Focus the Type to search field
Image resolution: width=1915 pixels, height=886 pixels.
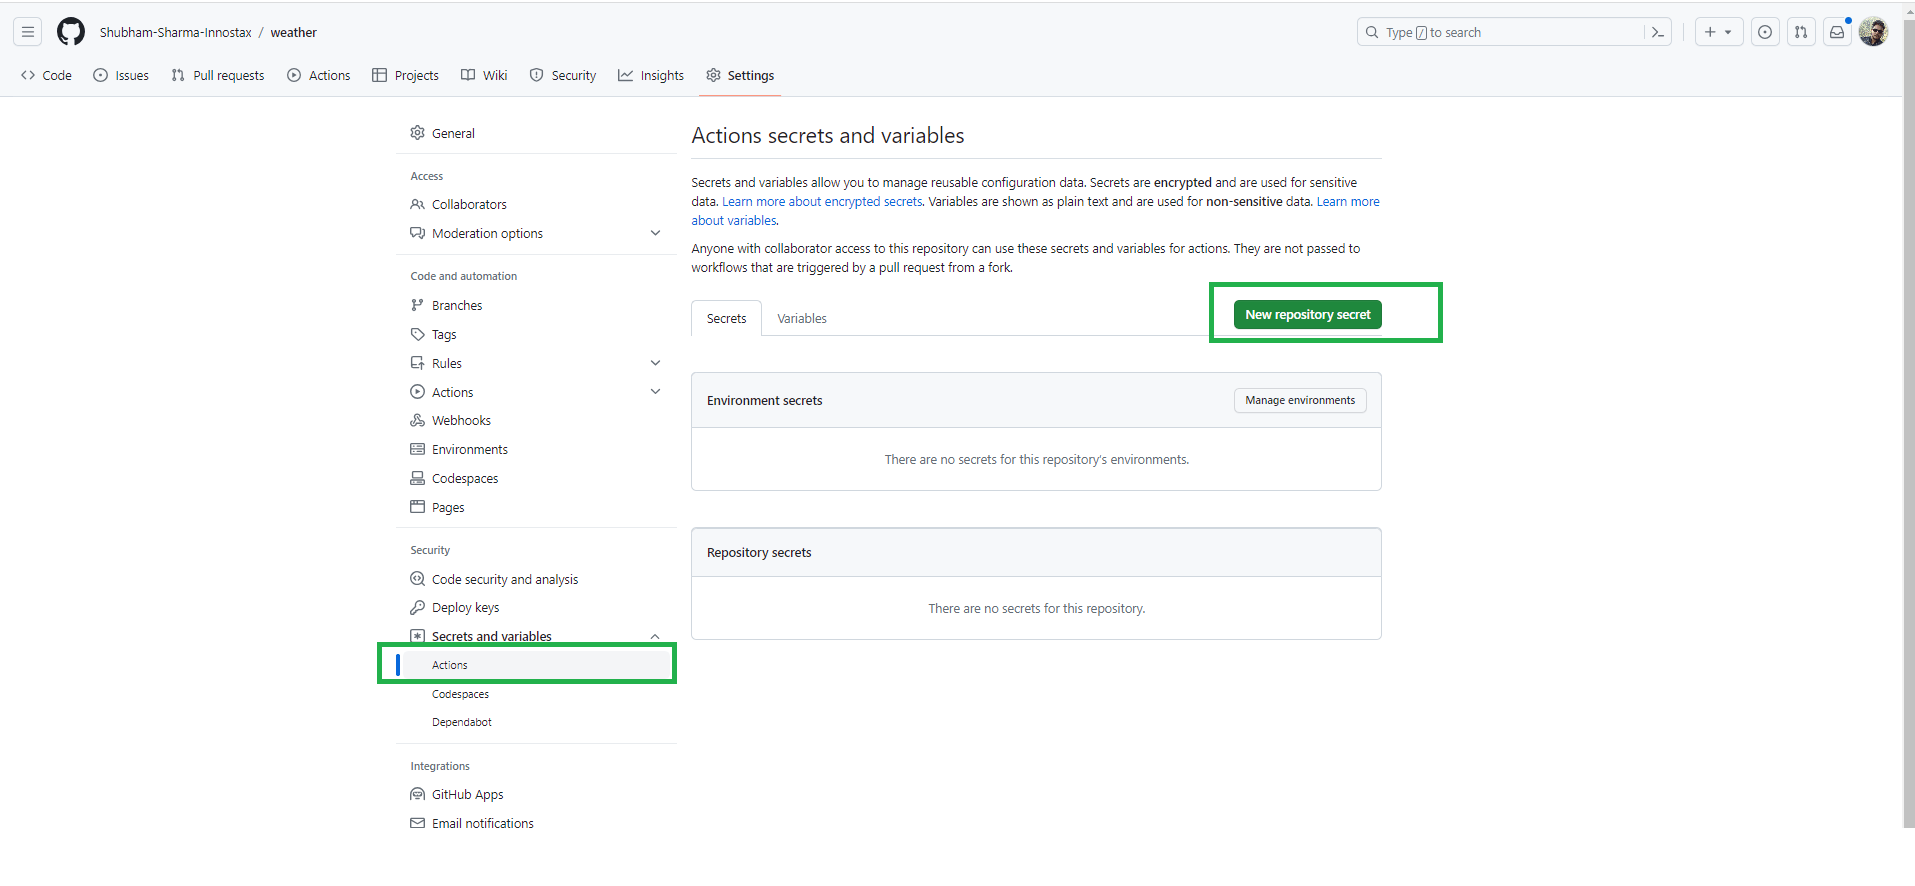pos(1500,32)
